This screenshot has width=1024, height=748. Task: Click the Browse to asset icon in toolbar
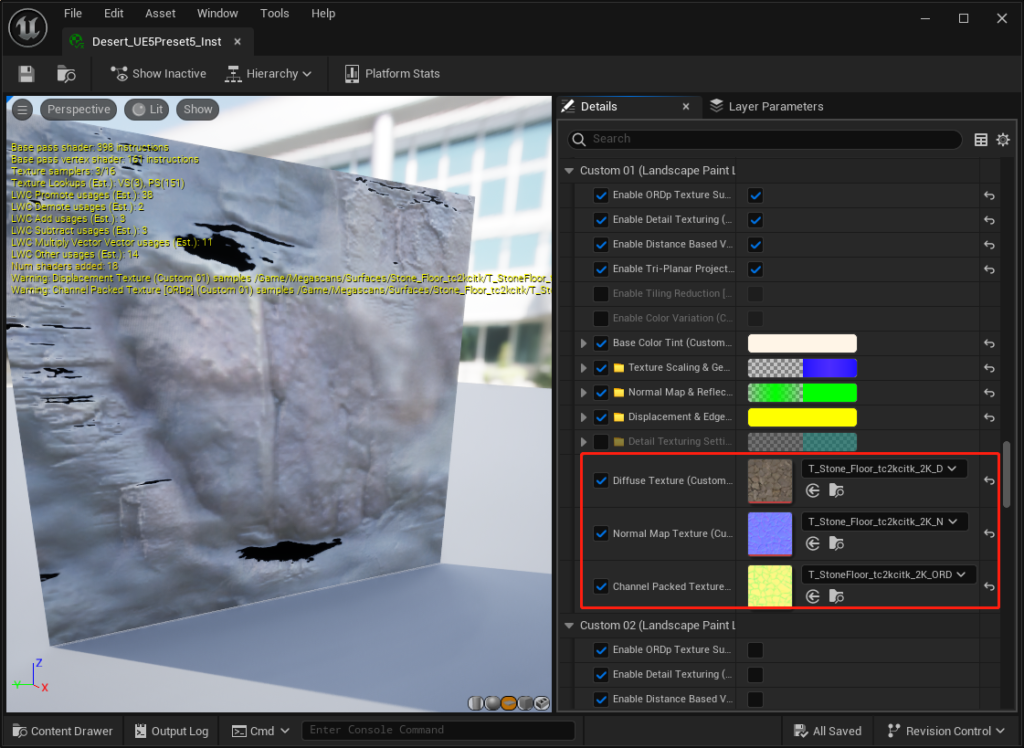(x=66, y=74)
